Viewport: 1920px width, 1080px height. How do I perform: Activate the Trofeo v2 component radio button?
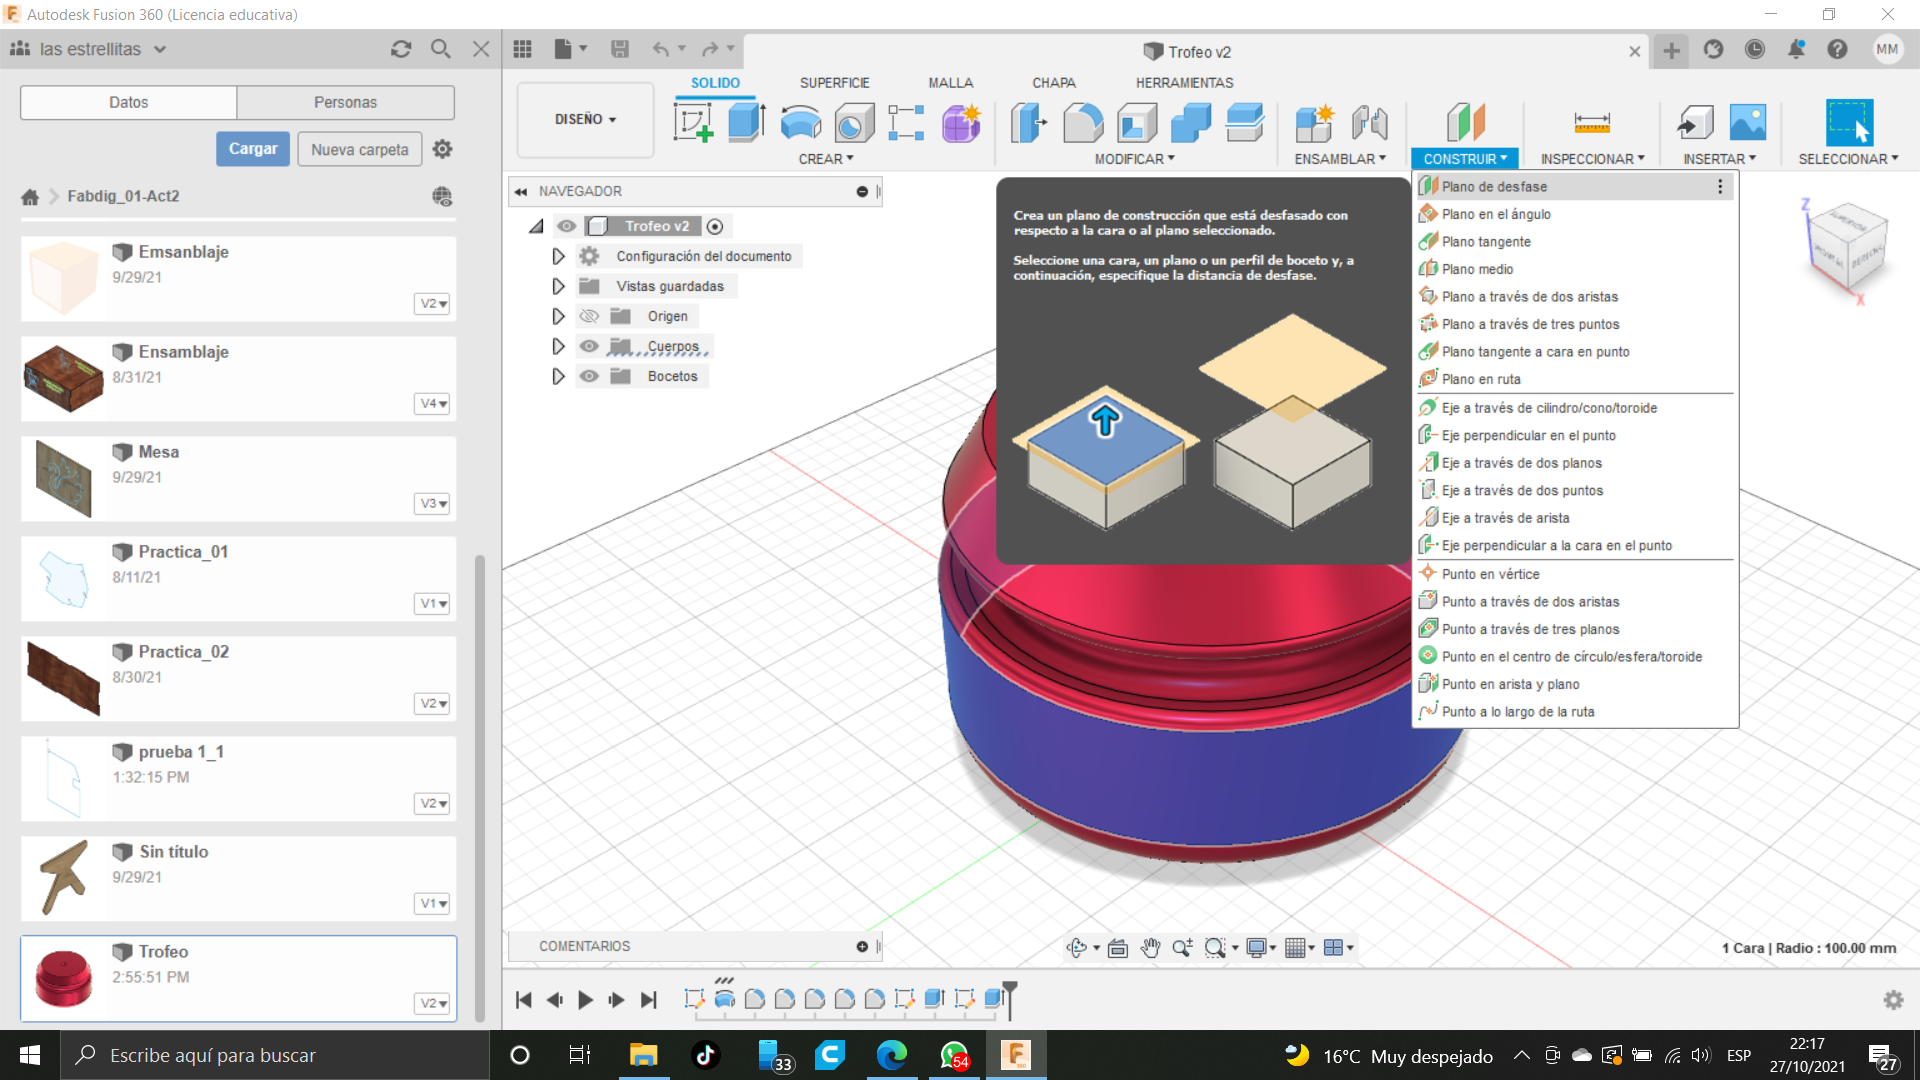[715, 226]
